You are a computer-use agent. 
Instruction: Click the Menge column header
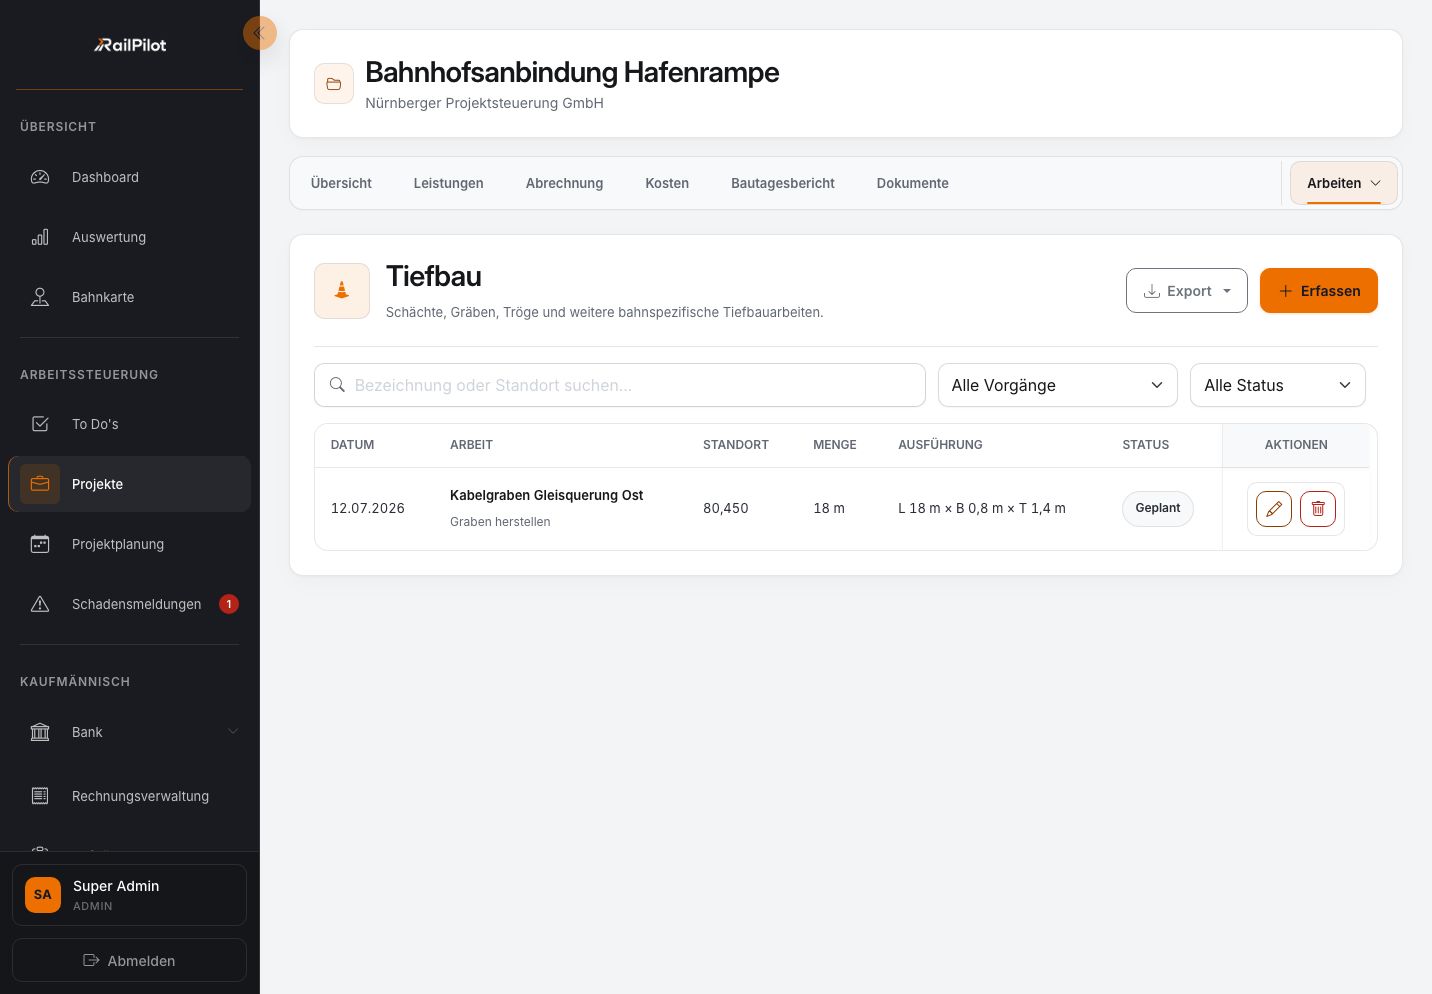pyautogui.click(x=835, y=445)
